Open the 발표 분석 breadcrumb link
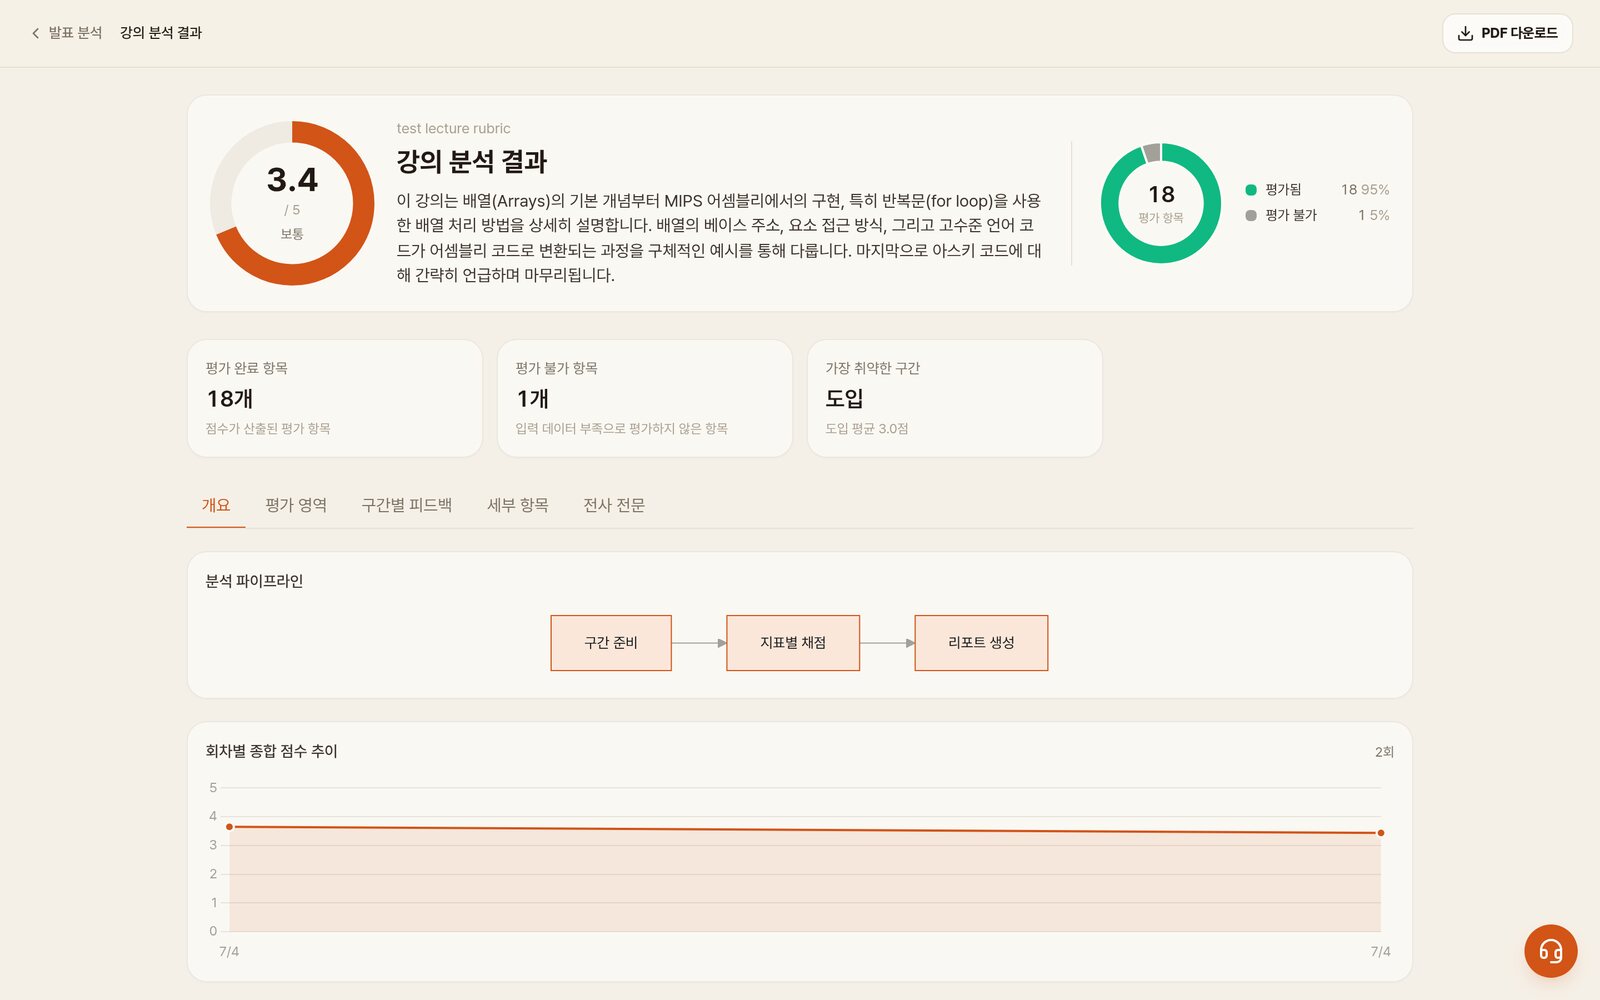Image resolution: width=1600 pixels, height=1000 pixels. 75,33
